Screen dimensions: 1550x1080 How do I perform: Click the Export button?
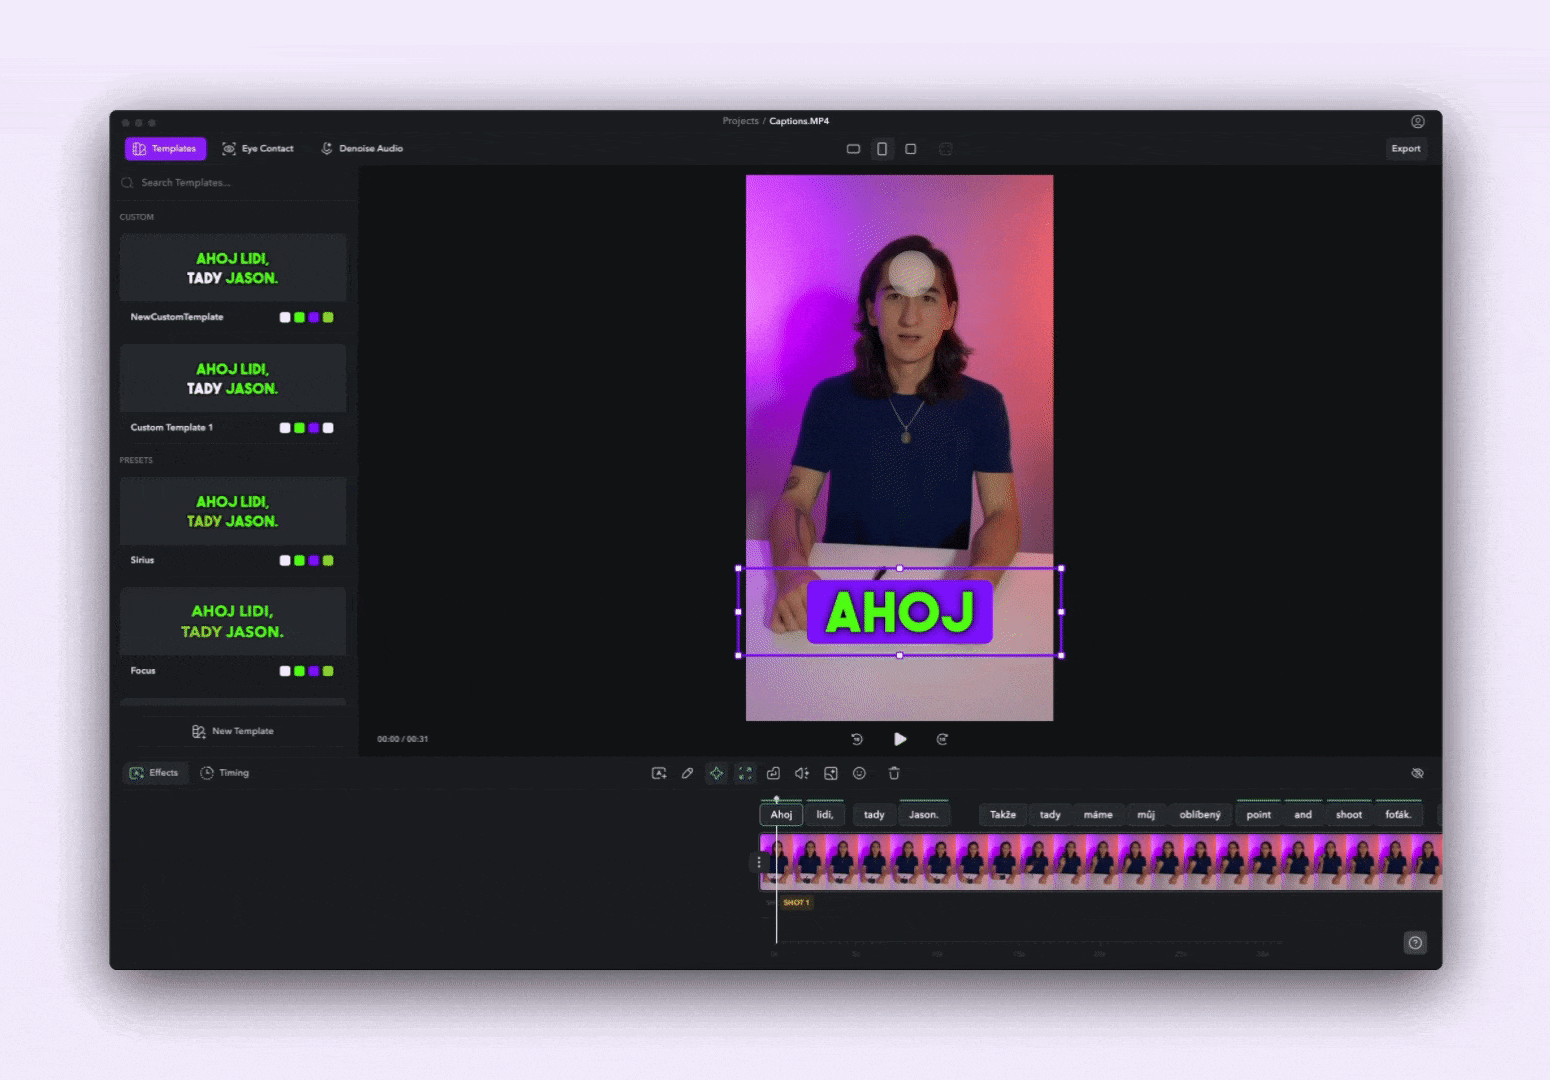(x=1405, y=149)
